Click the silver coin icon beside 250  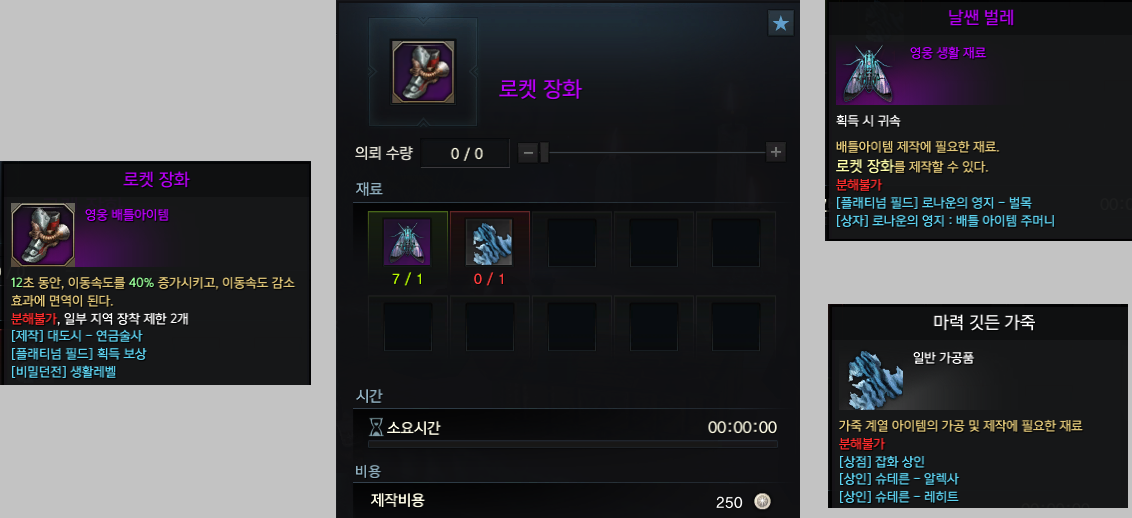tap(762, 501)
